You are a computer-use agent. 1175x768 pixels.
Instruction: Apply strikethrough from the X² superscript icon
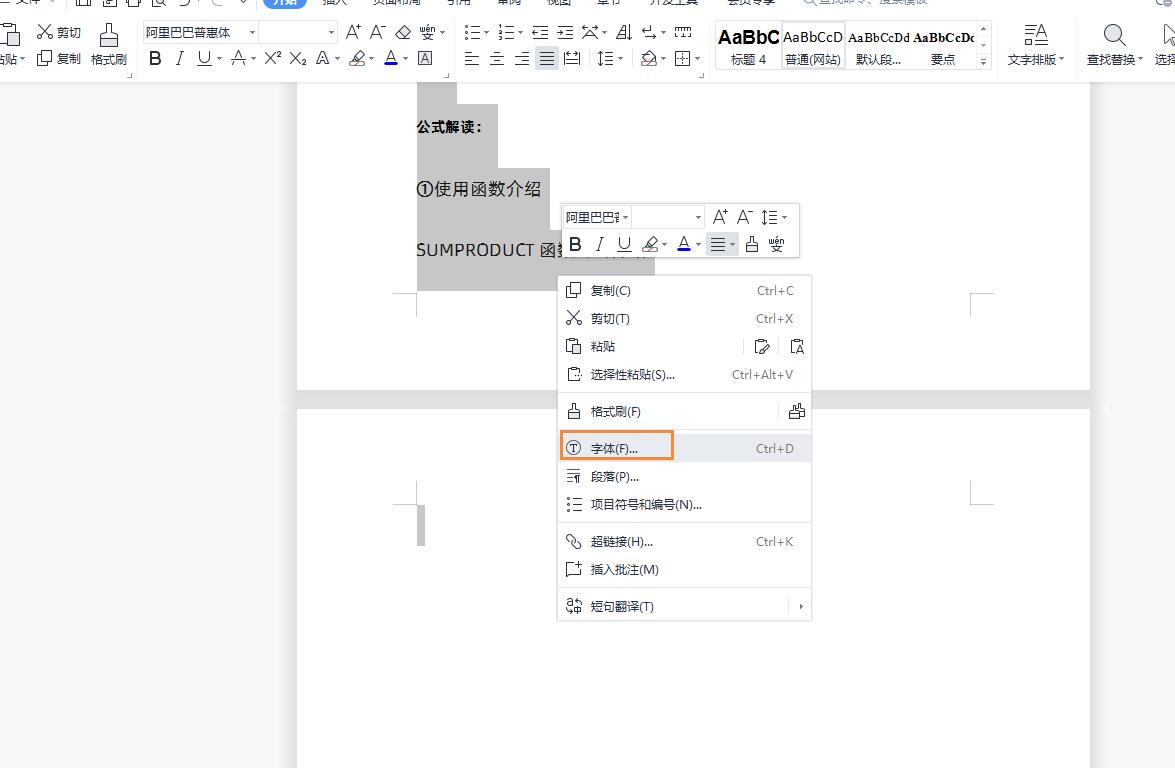point(271,59)
